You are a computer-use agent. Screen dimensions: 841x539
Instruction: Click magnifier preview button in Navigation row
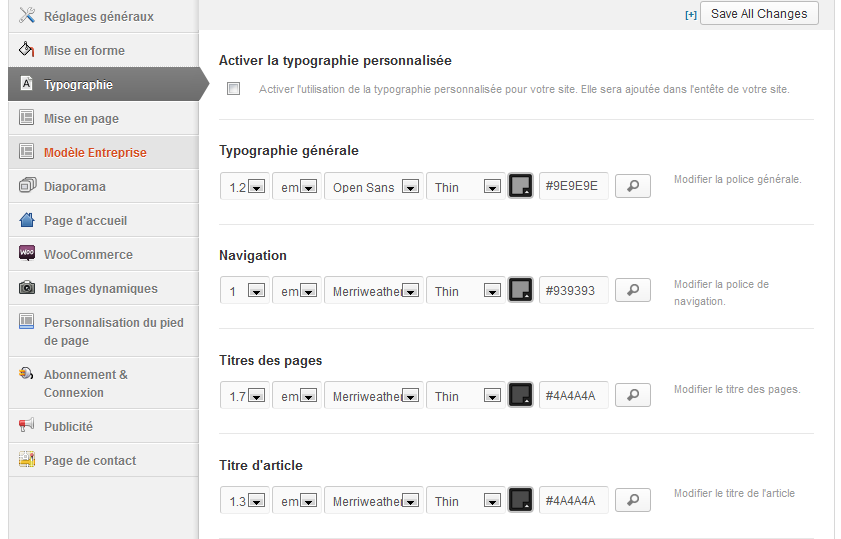[632, 291]
